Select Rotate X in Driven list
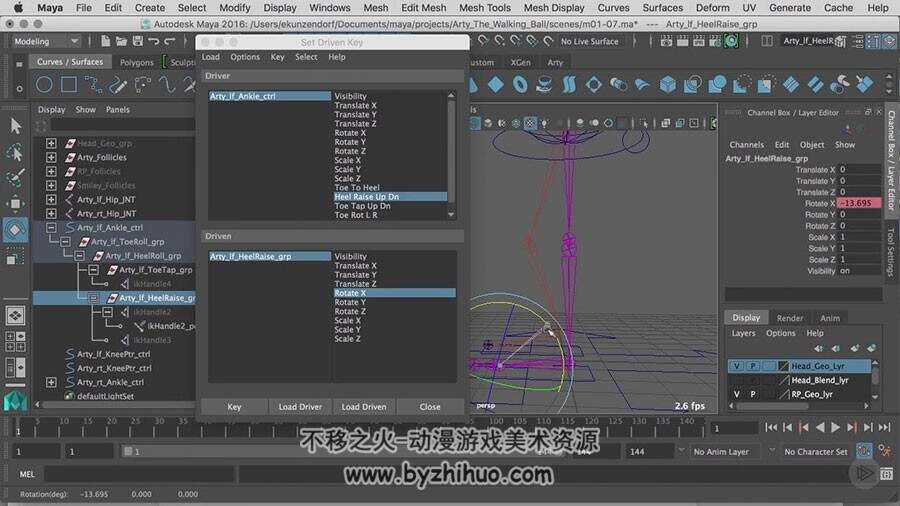Screen dimensions: 900x506 coord(394,293)
